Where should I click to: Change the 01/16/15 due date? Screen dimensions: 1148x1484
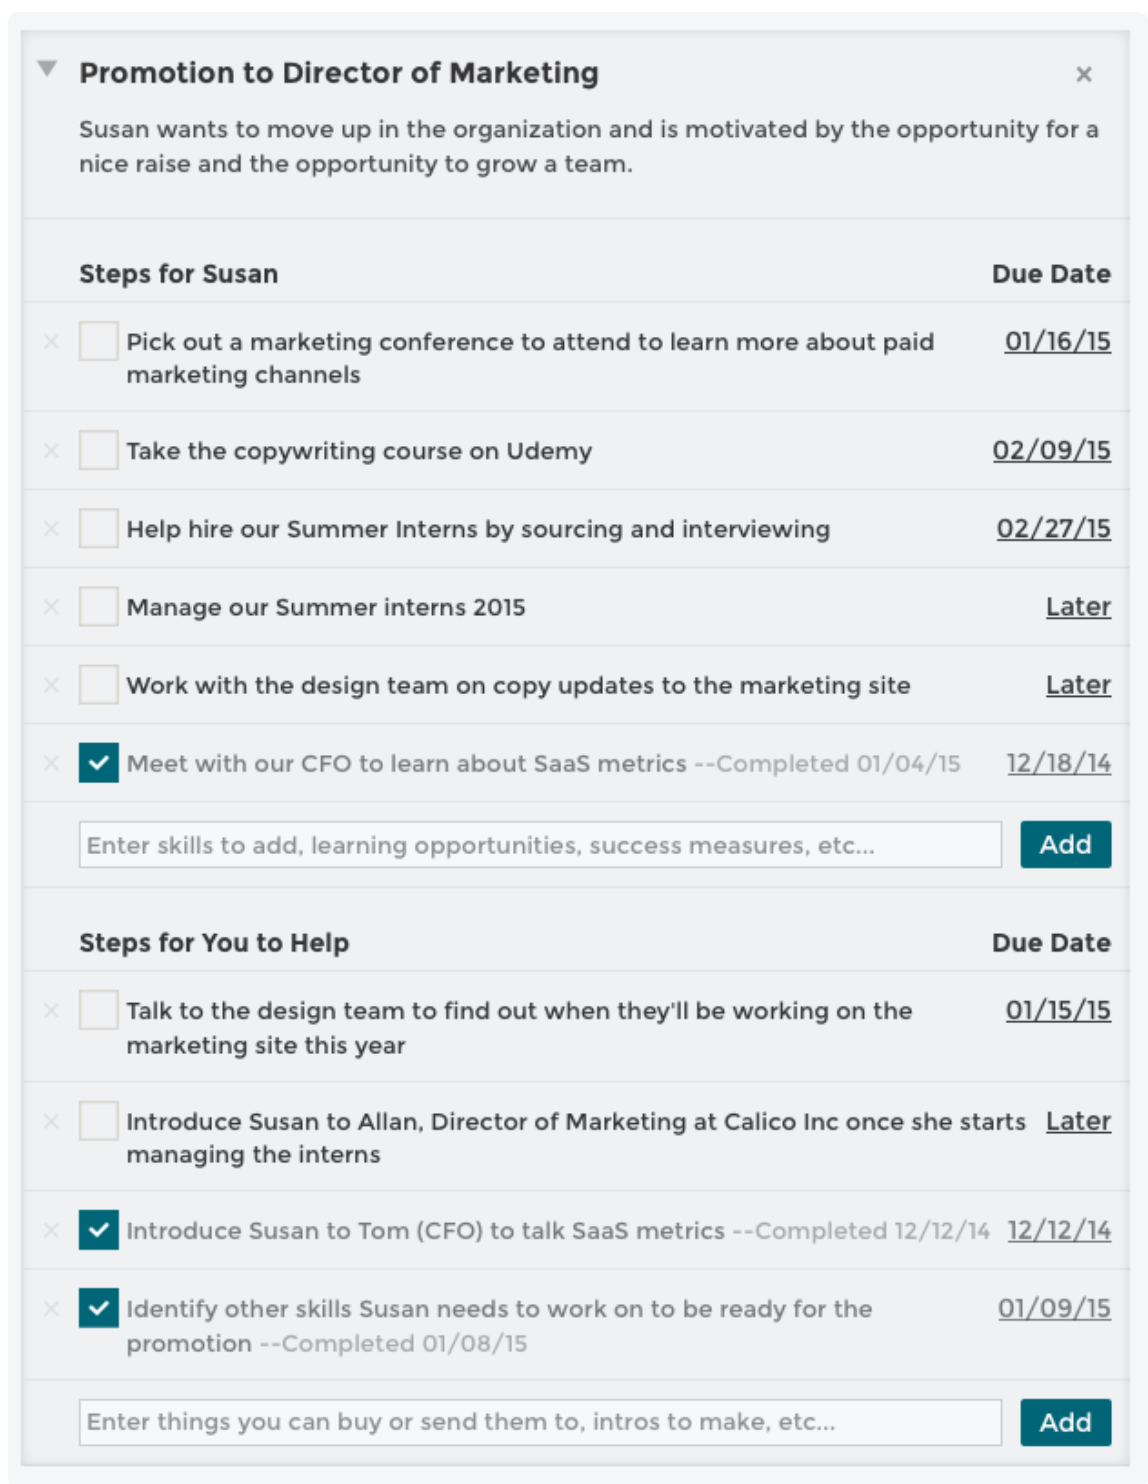(x=1057, y=342)
